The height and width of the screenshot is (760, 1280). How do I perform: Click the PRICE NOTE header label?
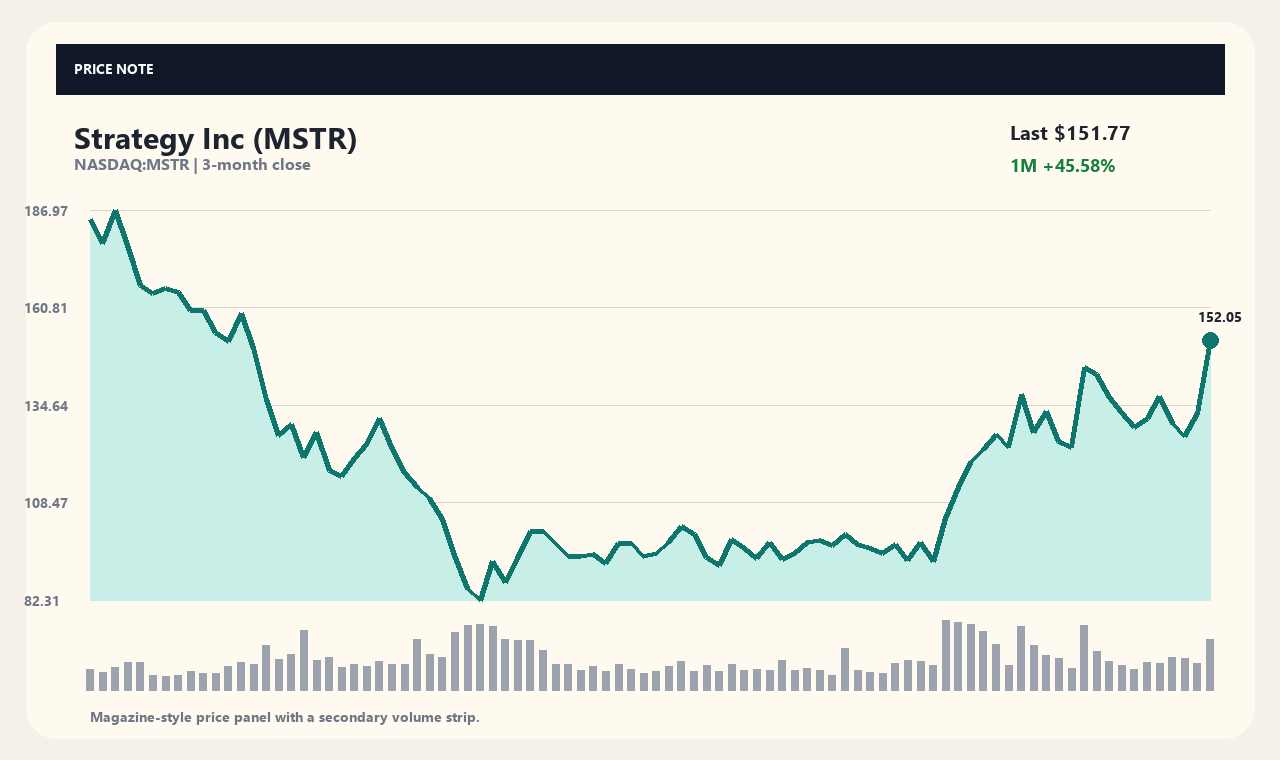[x=114, y=69]
